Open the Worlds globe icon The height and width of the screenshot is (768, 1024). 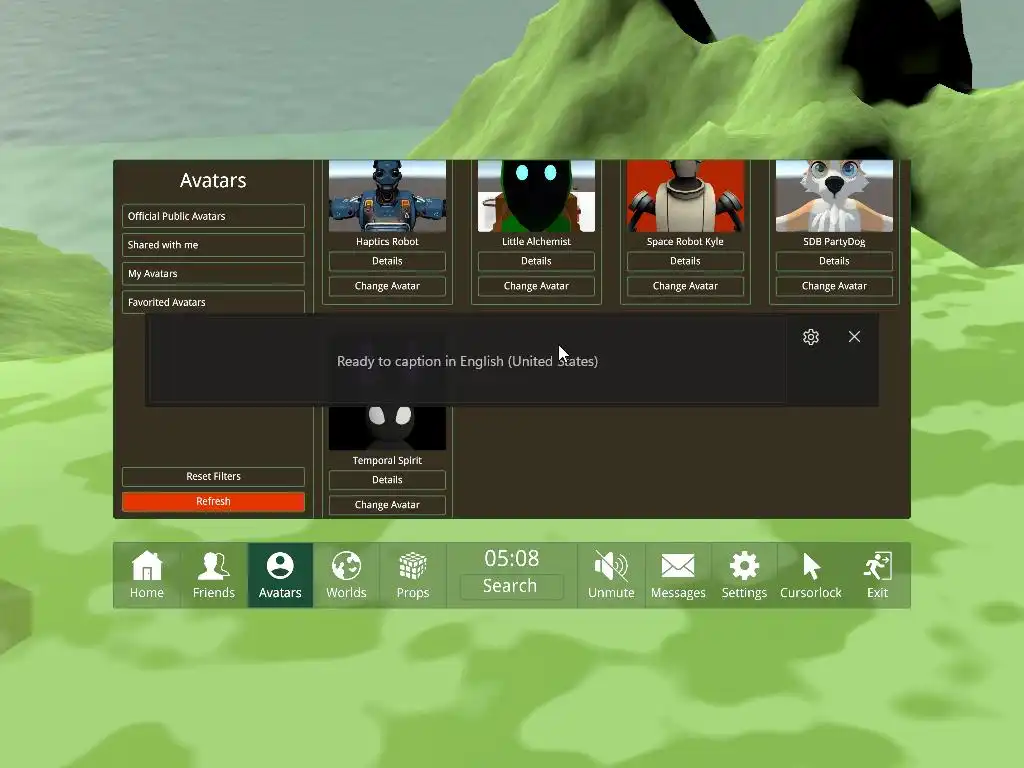[x=346, y=575]
